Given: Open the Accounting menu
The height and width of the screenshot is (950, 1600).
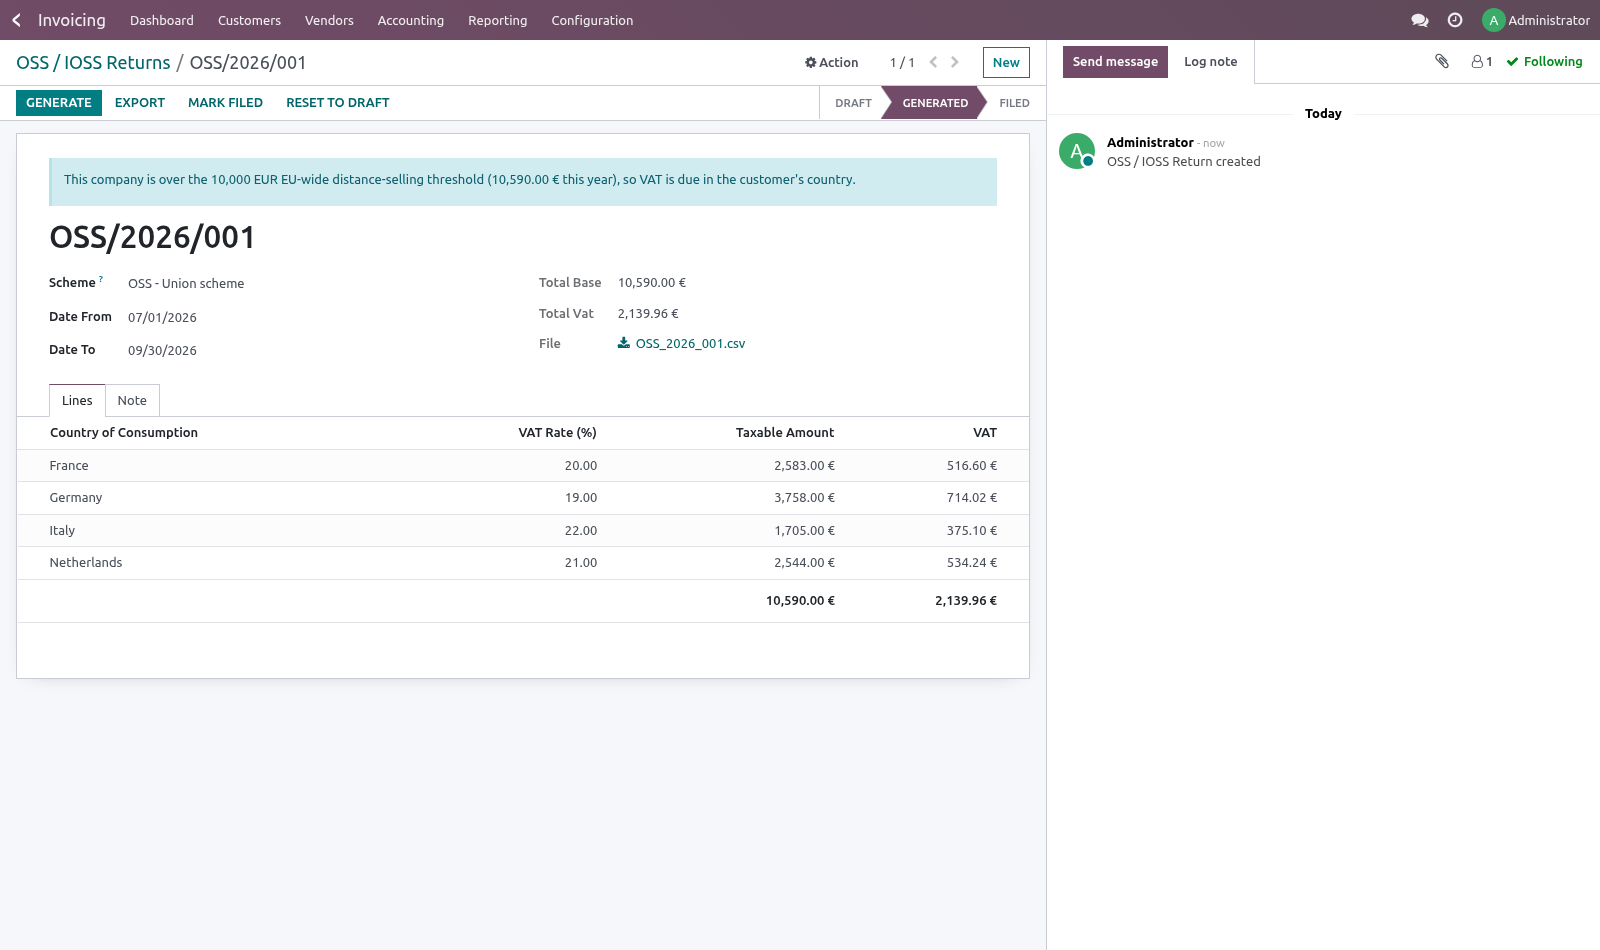Looking at the screenshot, I should 411,20.
